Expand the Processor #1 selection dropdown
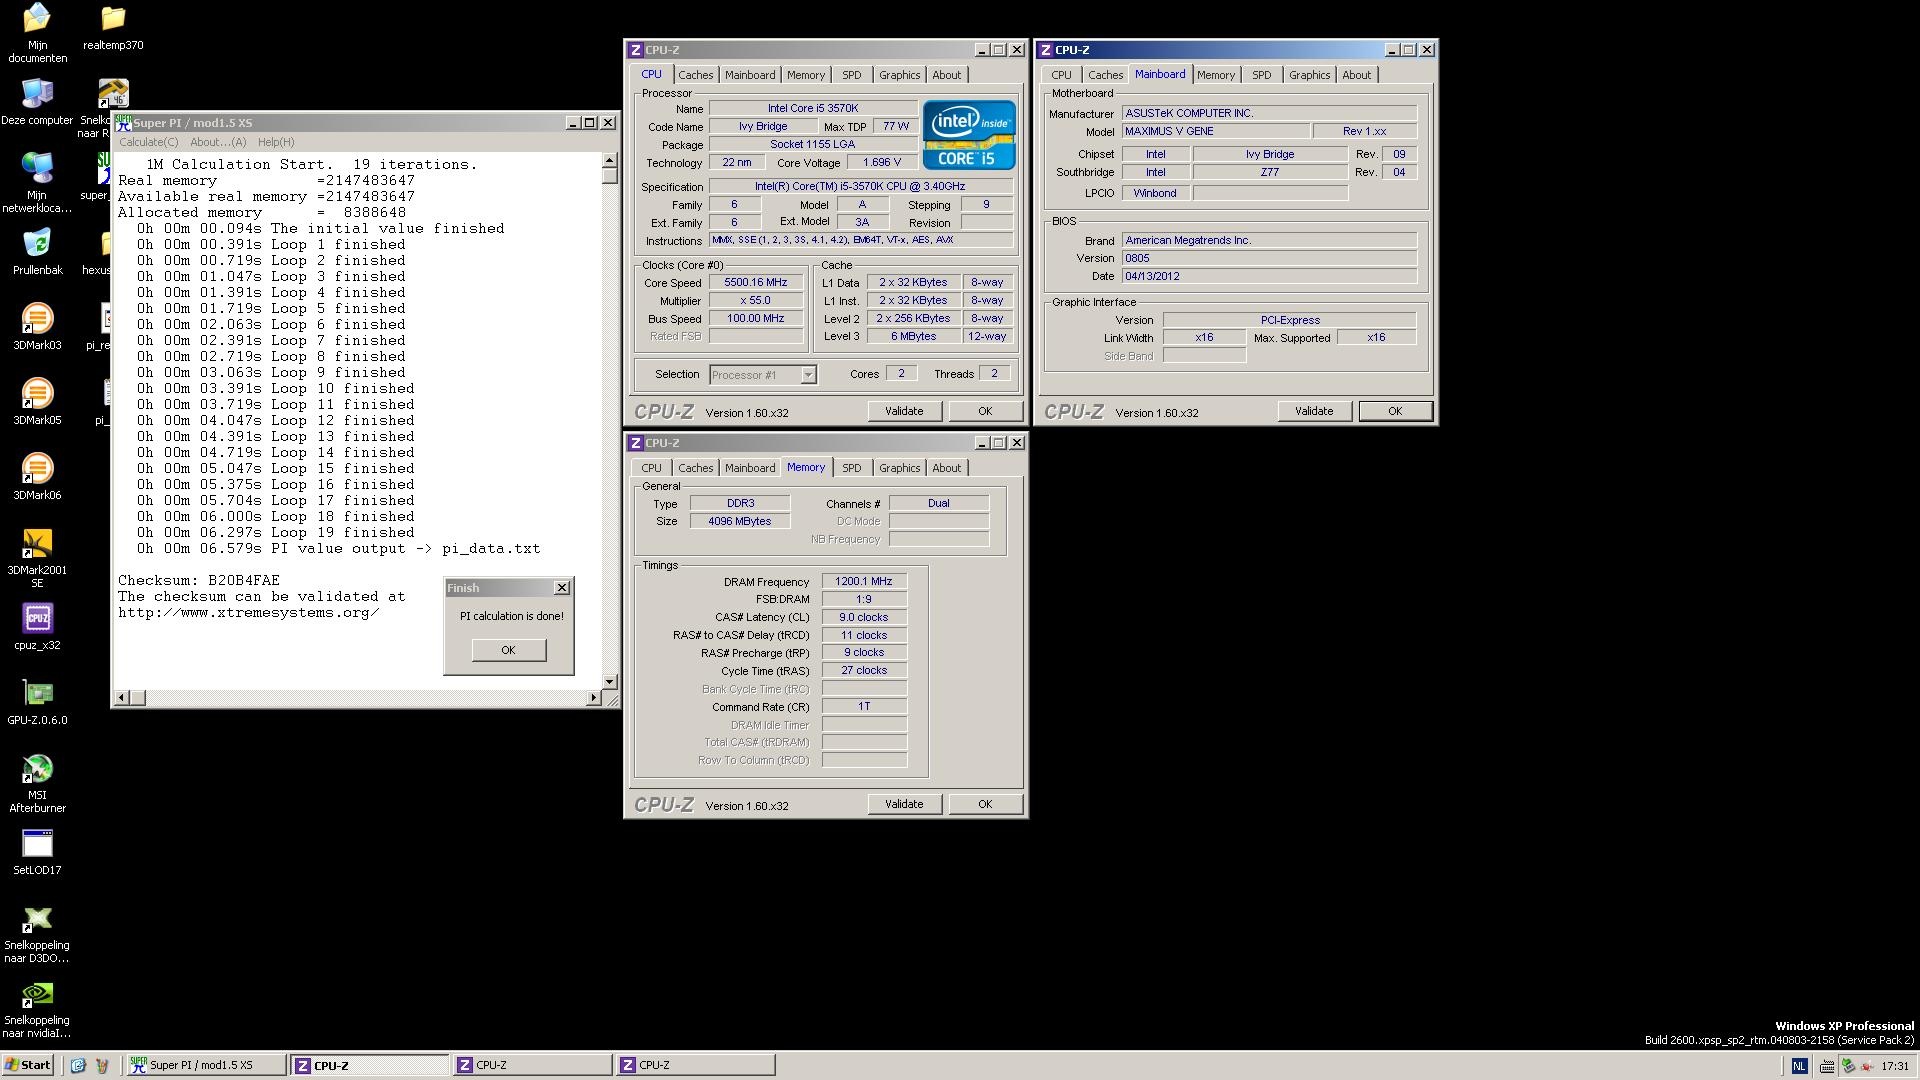This screenshot has width=1920, height=1080. click(x=808, y=375)
